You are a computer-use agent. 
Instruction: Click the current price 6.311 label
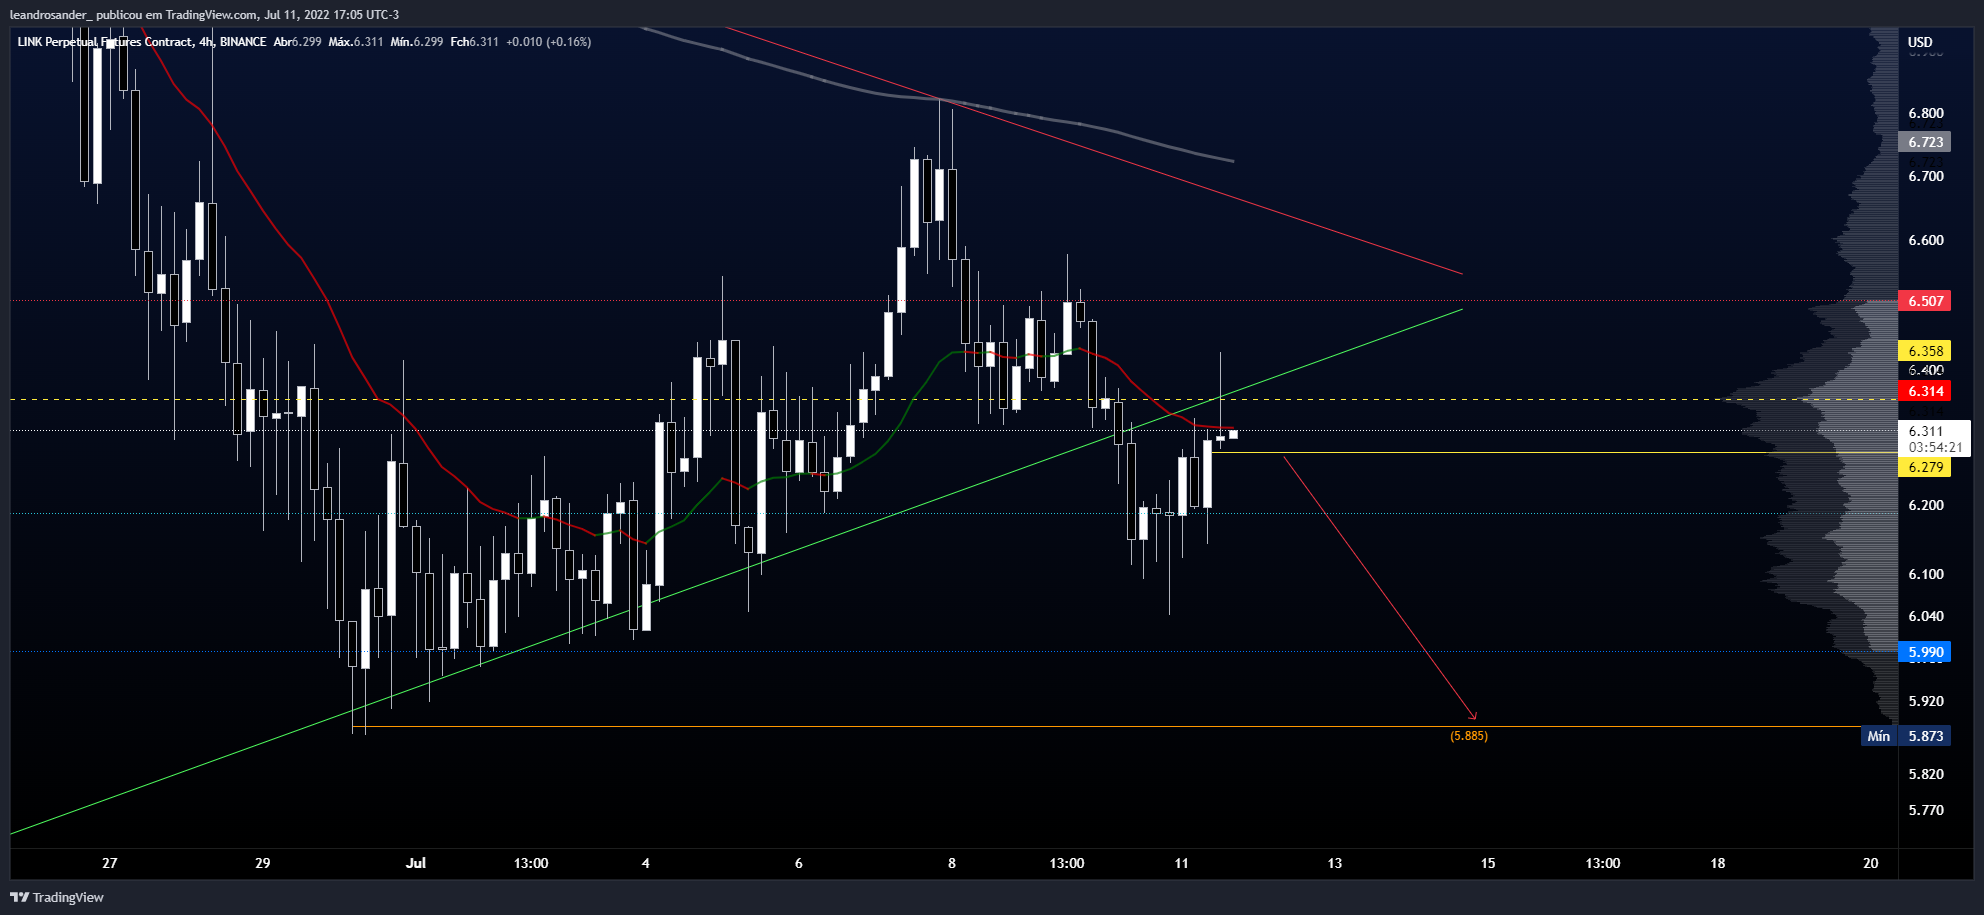click(1925, 431)
